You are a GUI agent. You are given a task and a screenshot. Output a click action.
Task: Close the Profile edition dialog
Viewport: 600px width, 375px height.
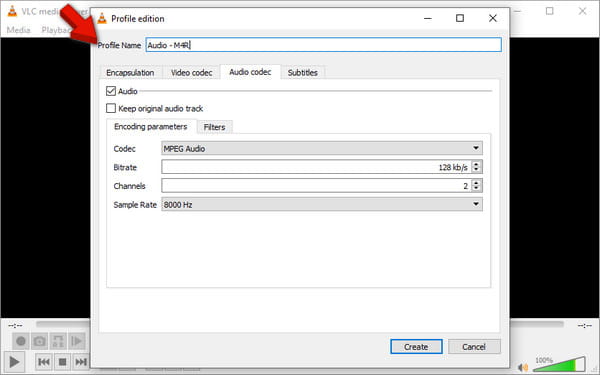(x=493, y=18)
